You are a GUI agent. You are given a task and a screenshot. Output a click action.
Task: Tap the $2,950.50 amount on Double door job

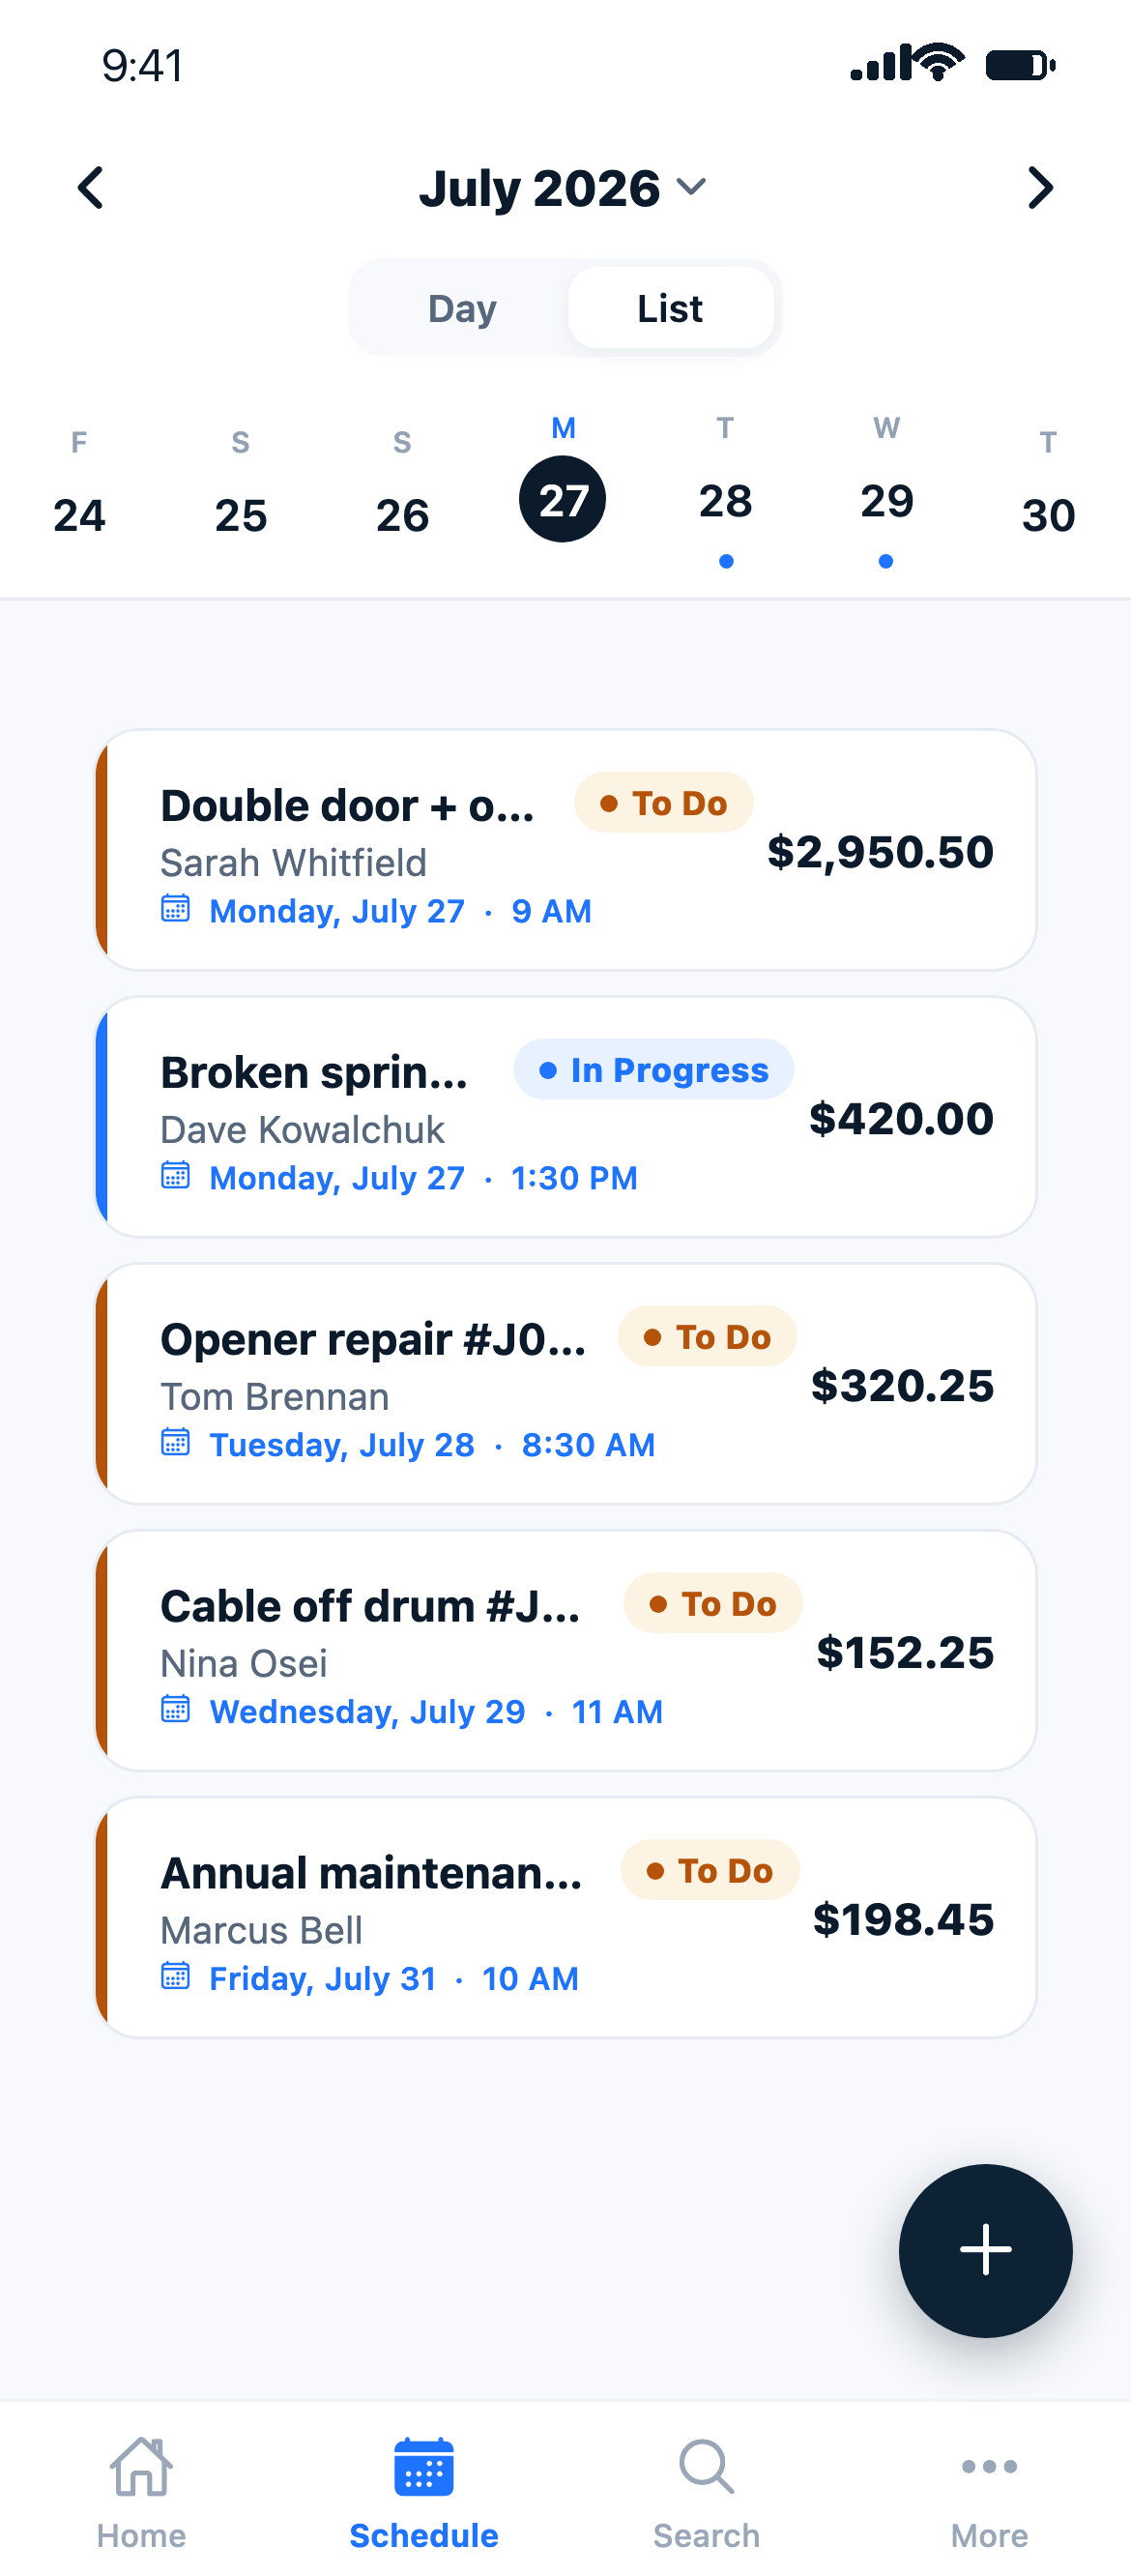pos(880,851)
